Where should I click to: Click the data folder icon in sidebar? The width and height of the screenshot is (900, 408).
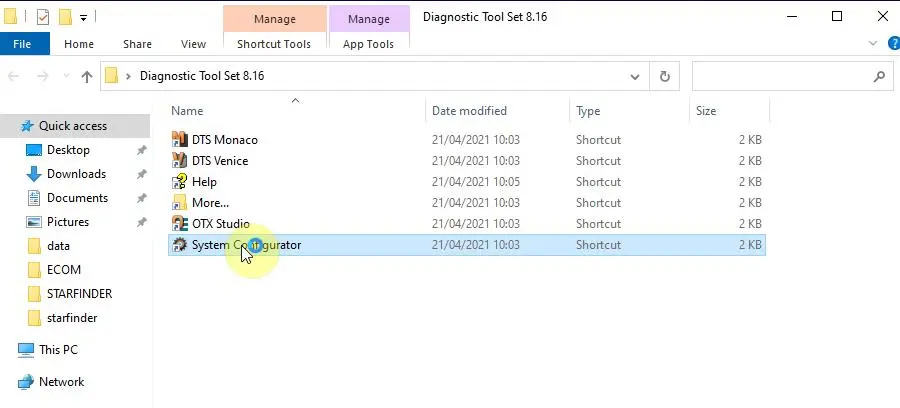(x=34, y=246)
